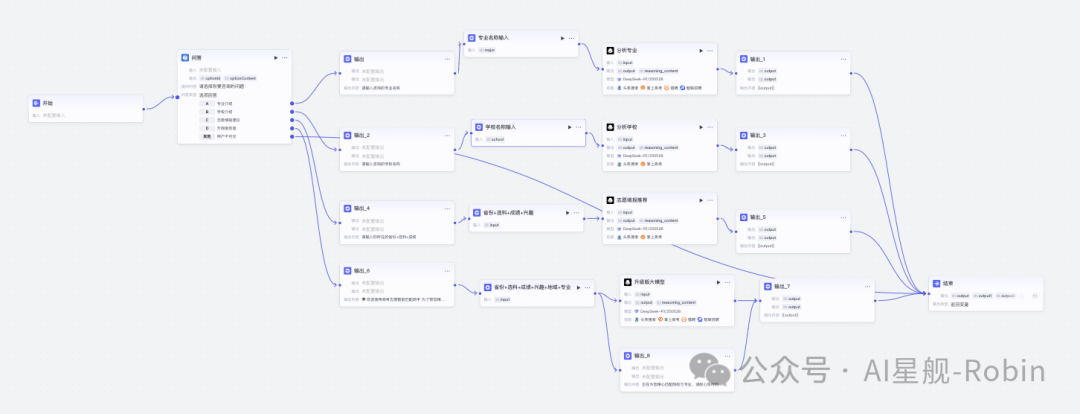
Task: Click the output port of 开始 node
Action: tap(143, 108)
